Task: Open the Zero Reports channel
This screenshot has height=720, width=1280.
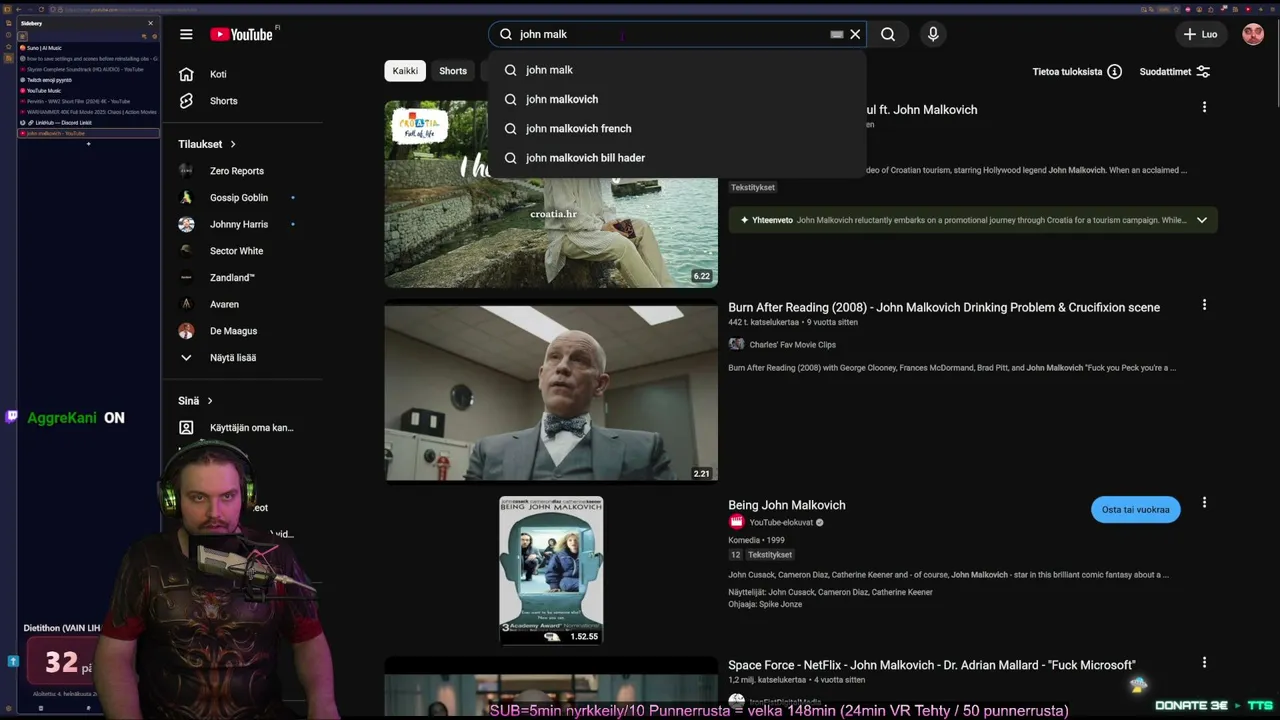Action: point(237,171)
